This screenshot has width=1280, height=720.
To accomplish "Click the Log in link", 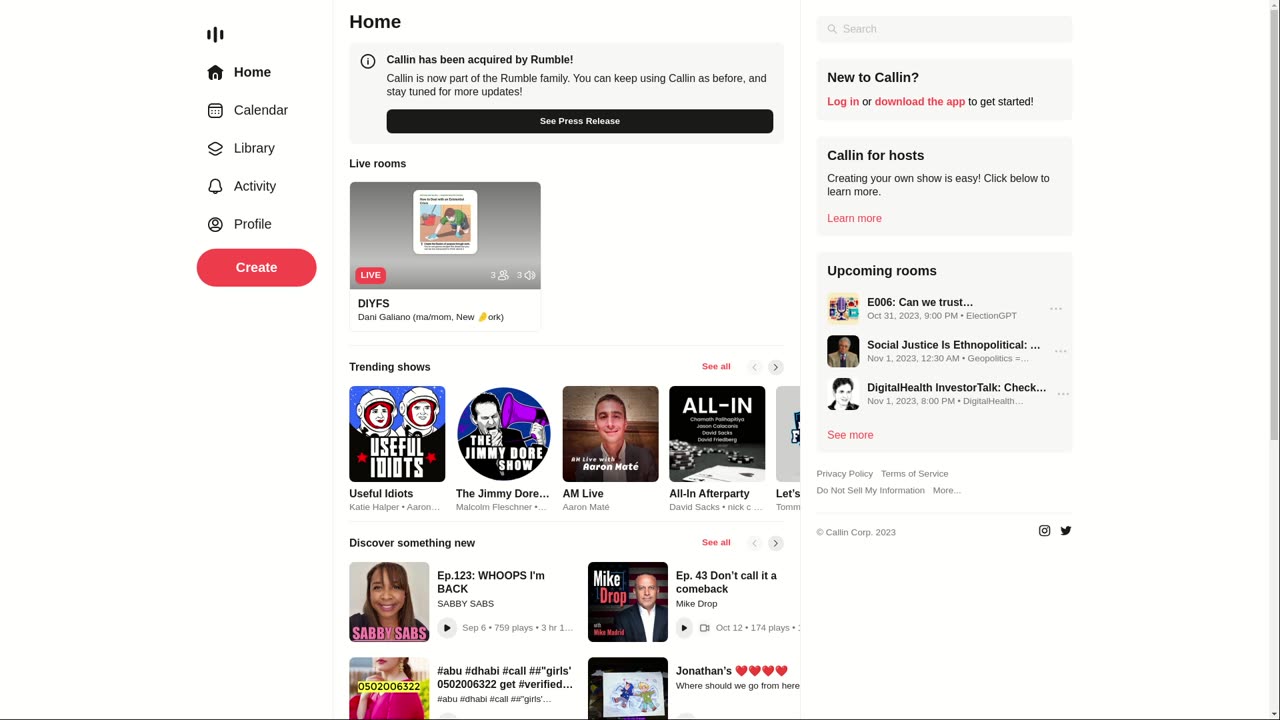I will coord(843,102).
